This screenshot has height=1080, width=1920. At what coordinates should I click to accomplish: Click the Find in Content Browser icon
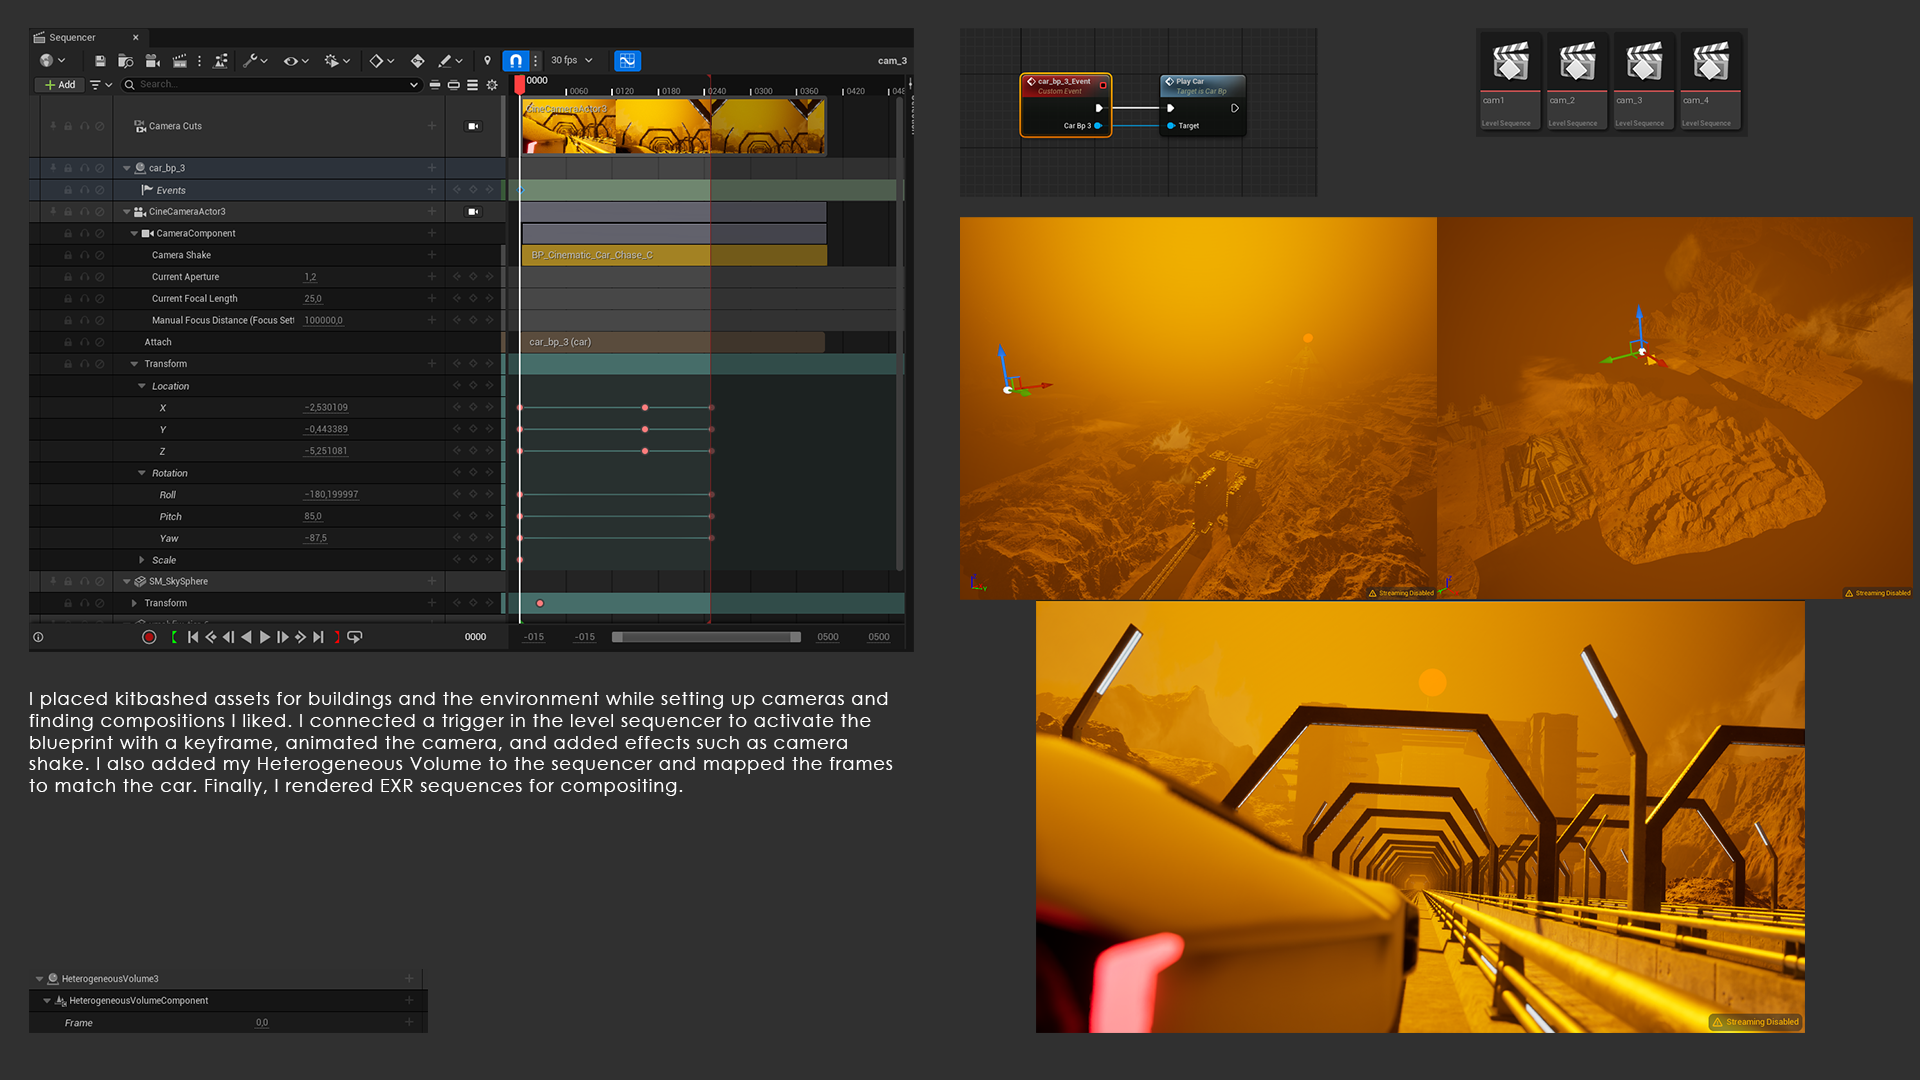click(x=126, y=61)
